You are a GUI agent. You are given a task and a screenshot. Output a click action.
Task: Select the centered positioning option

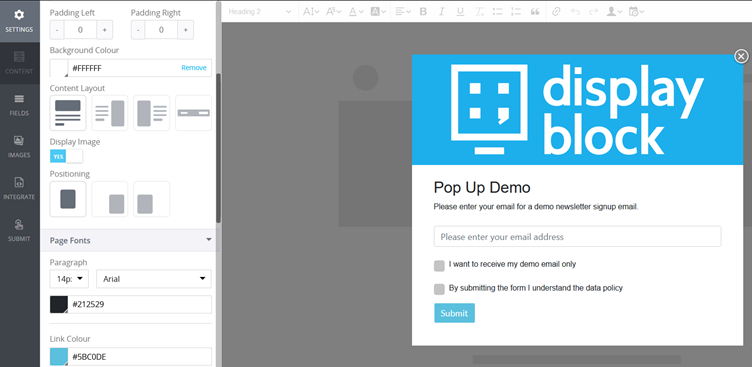[68, 199]
